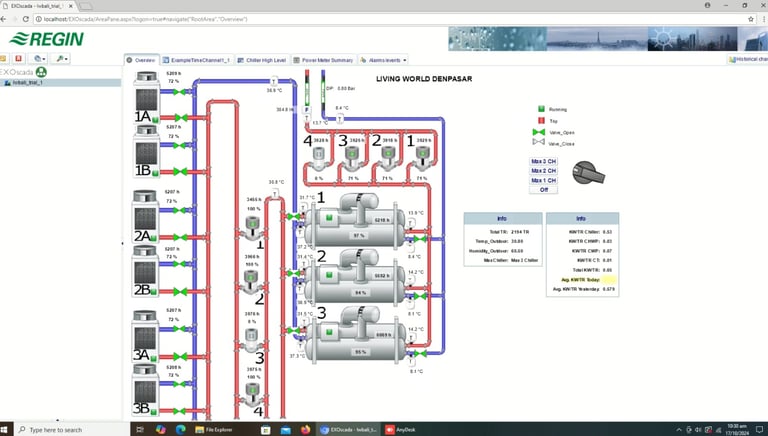Switch to the ExampleTimeChannel1_1 tab
768x436 pixels.
[x=196, y=60]
